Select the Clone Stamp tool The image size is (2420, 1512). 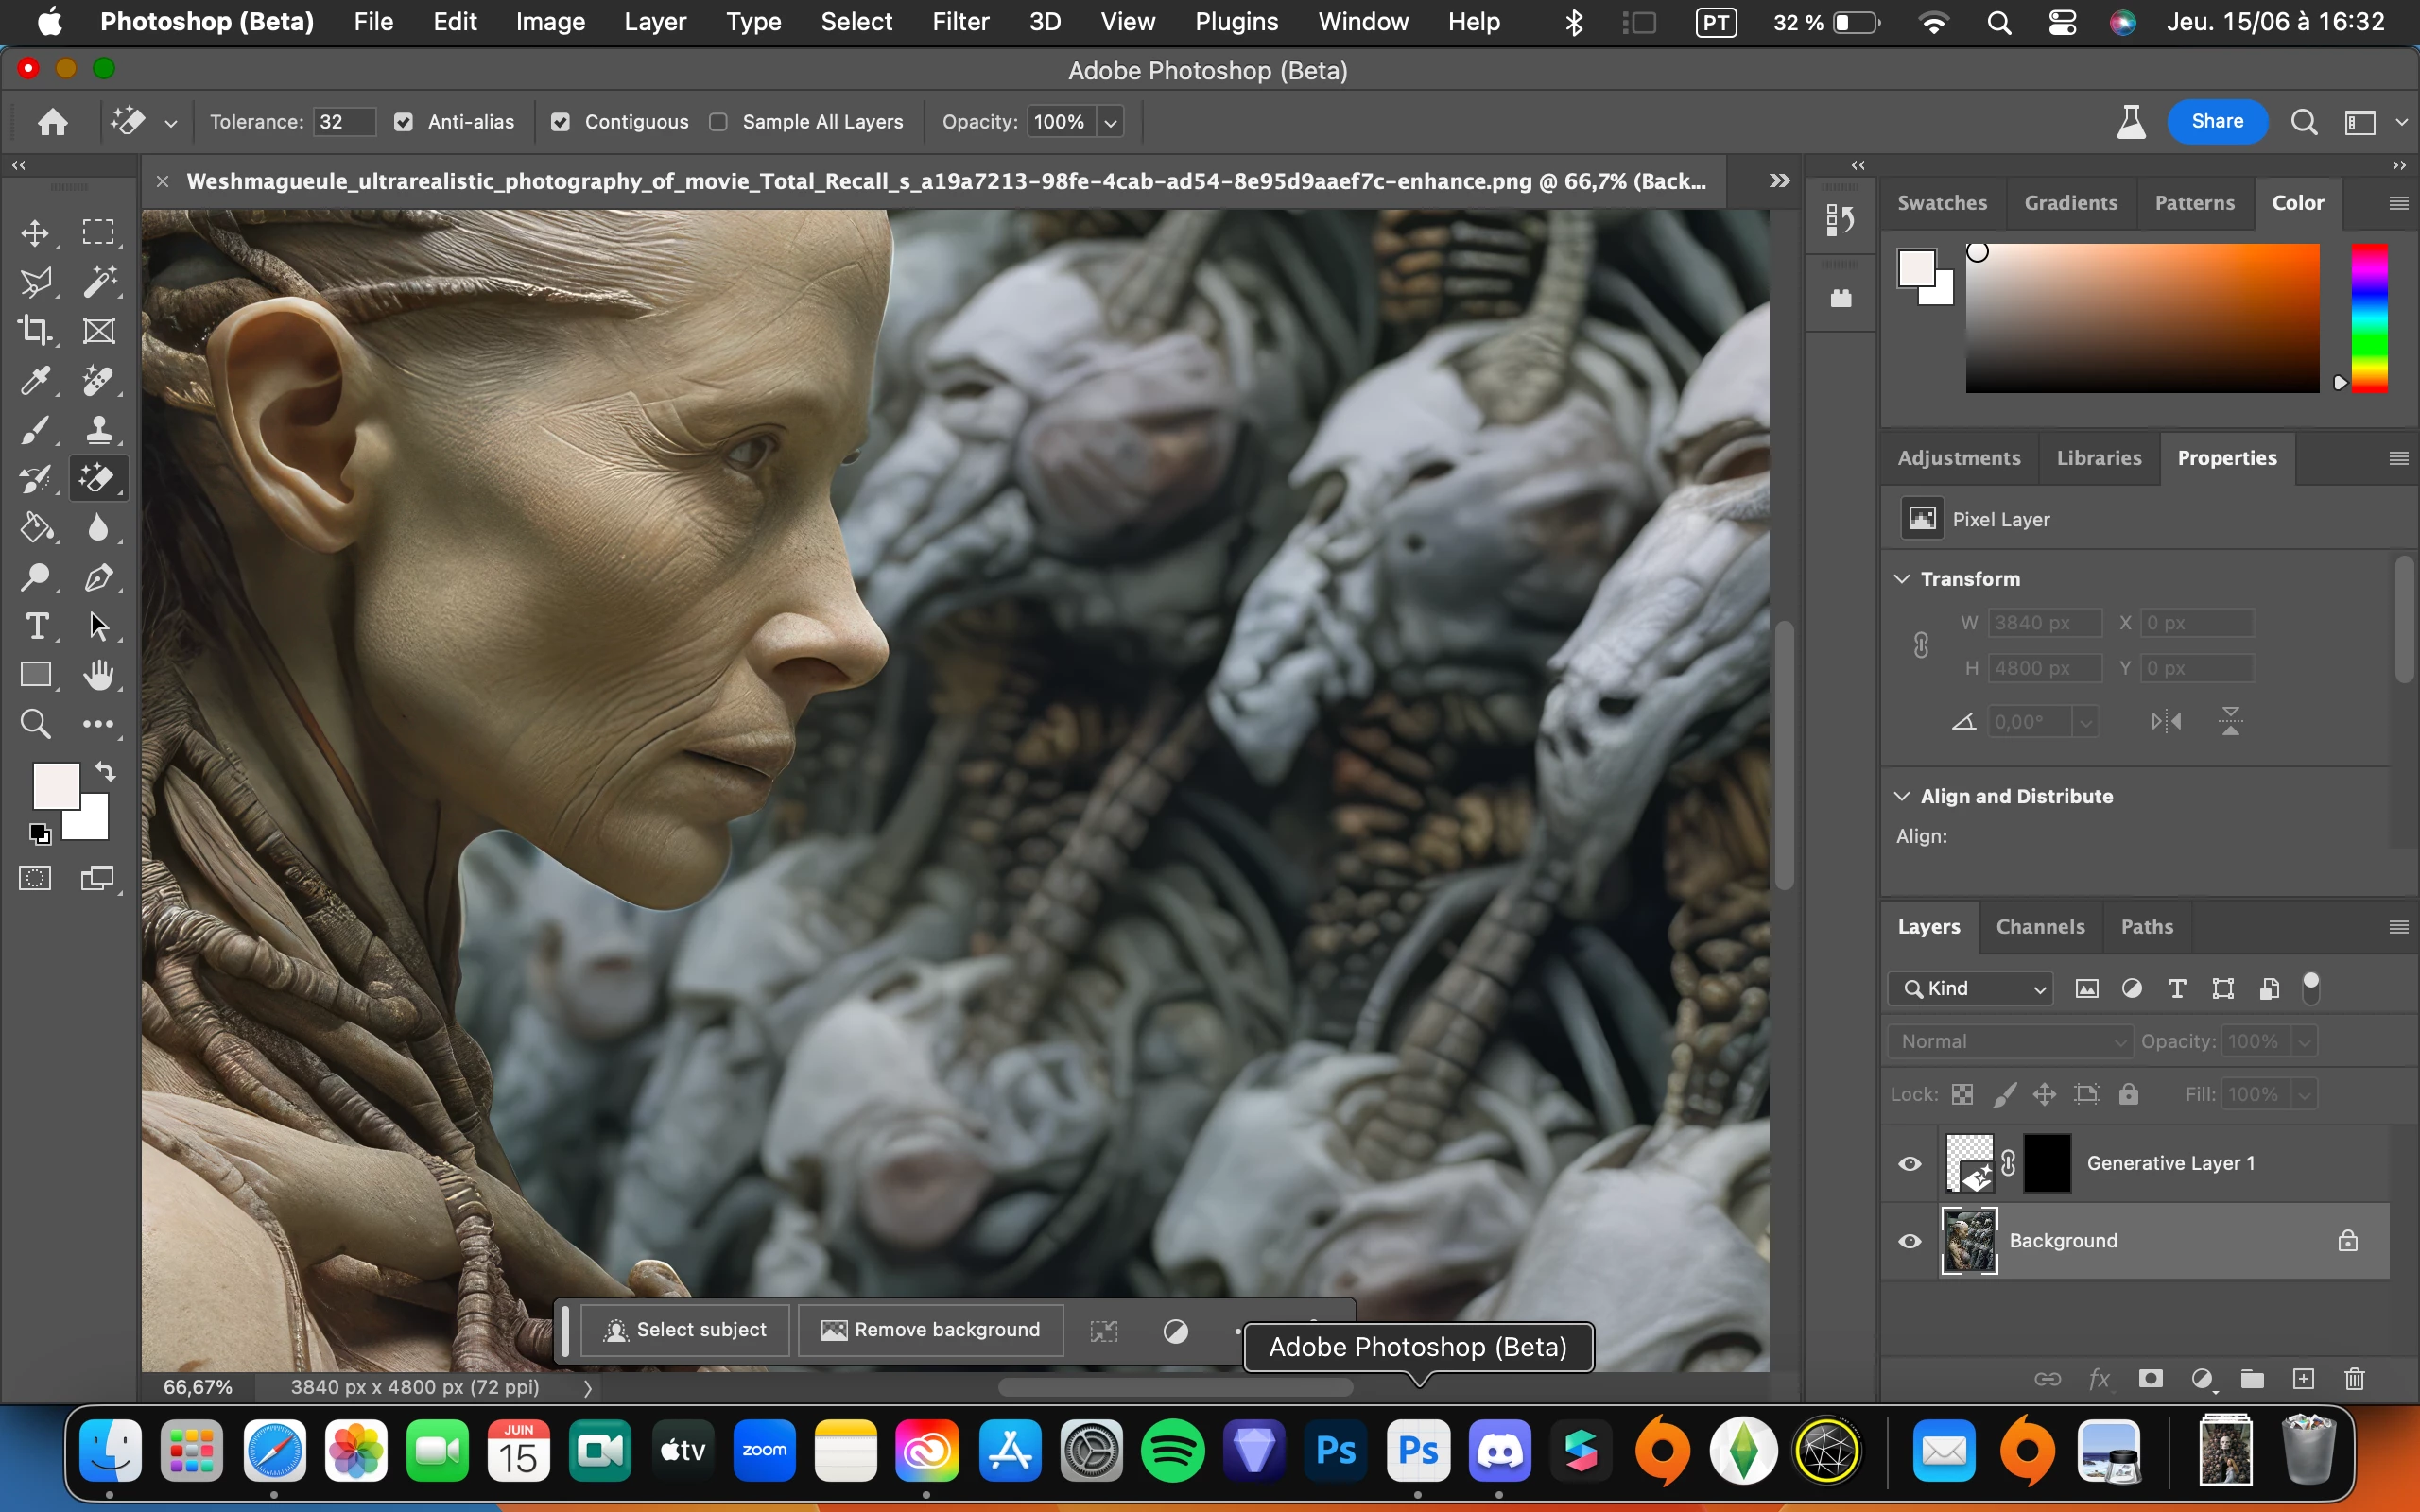pos(98,430)
